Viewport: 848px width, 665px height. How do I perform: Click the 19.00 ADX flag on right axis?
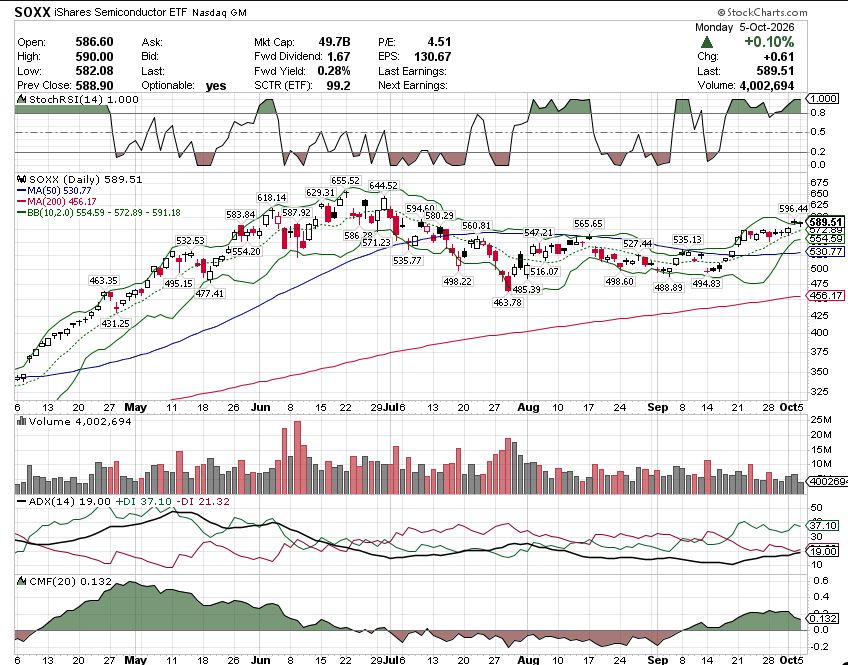pyautogui.click(x=823, y=551)
